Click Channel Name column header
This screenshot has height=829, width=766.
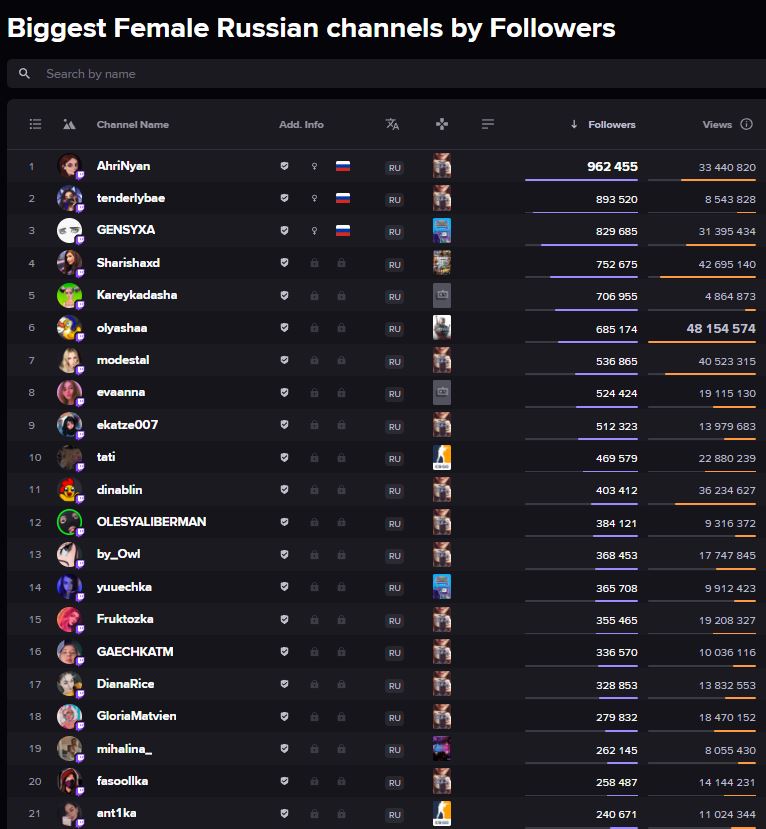tap(133, 125)
